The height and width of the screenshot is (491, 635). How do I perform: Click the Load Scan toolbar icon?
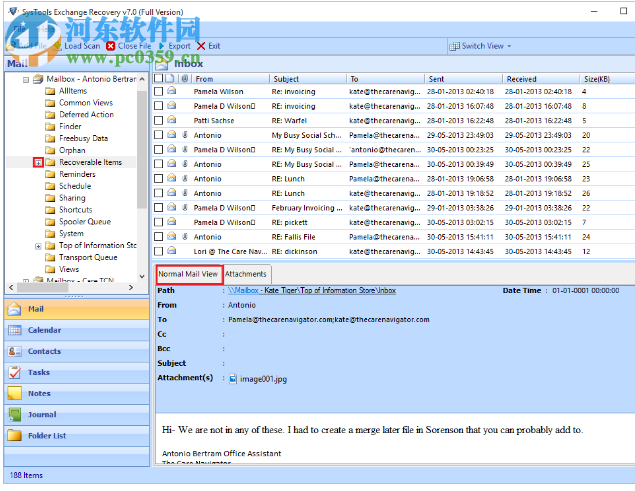(x=58, y=46)
